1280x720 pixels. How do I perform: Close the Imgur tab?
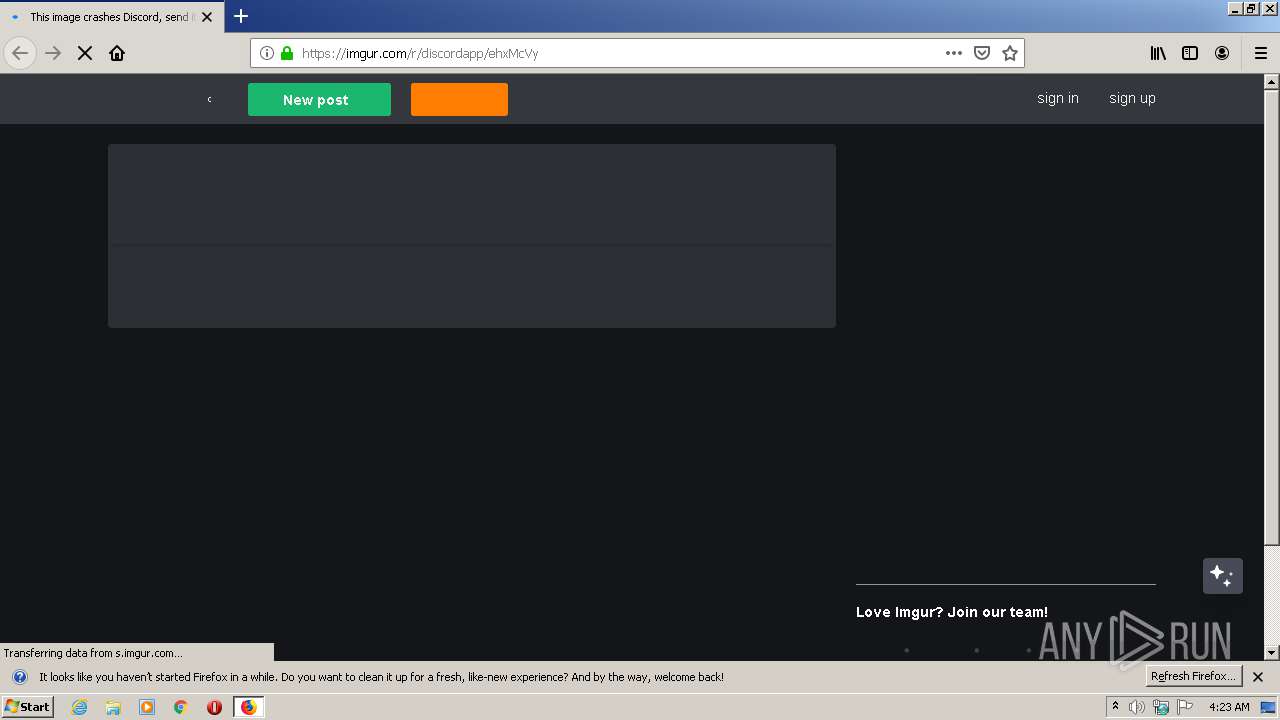pyautogui.click(x=207, y=17)
